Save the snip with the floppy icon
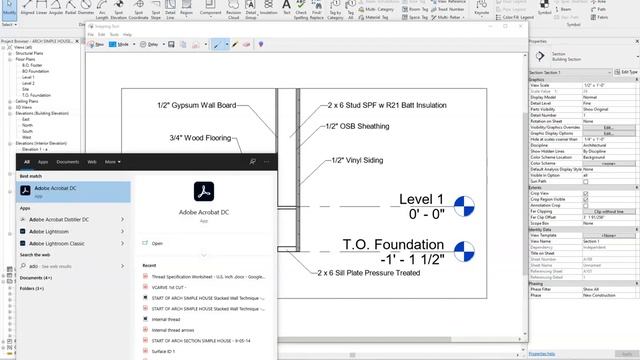 (171, 44)
